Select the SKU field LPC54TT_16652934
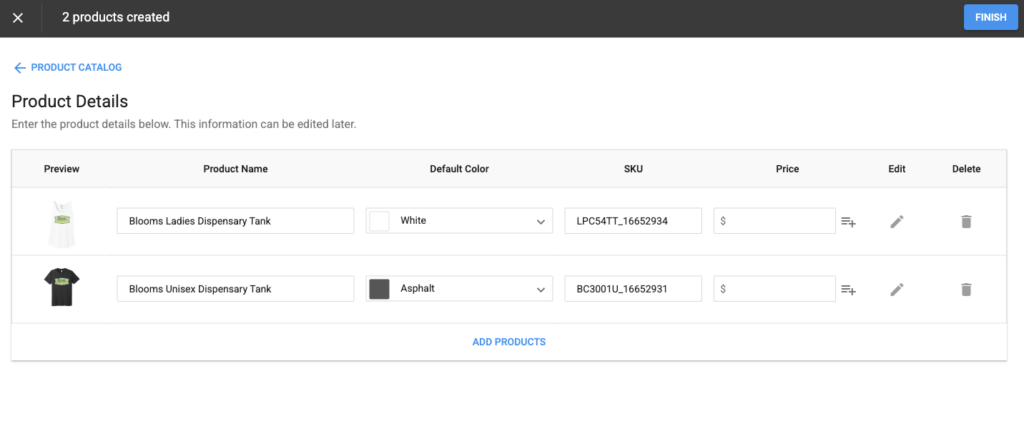 633,221
